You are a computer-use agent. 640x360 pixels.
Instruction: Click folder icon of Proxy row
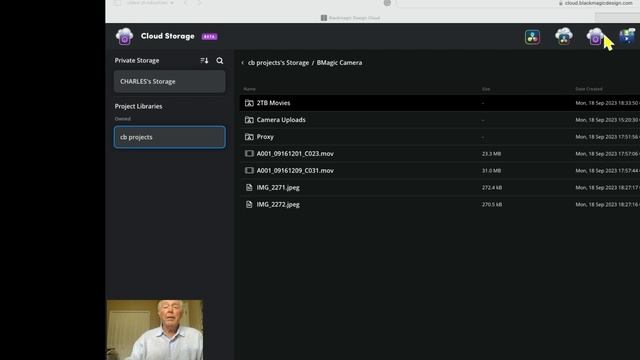pyautogui.click(x=249, y=137)
